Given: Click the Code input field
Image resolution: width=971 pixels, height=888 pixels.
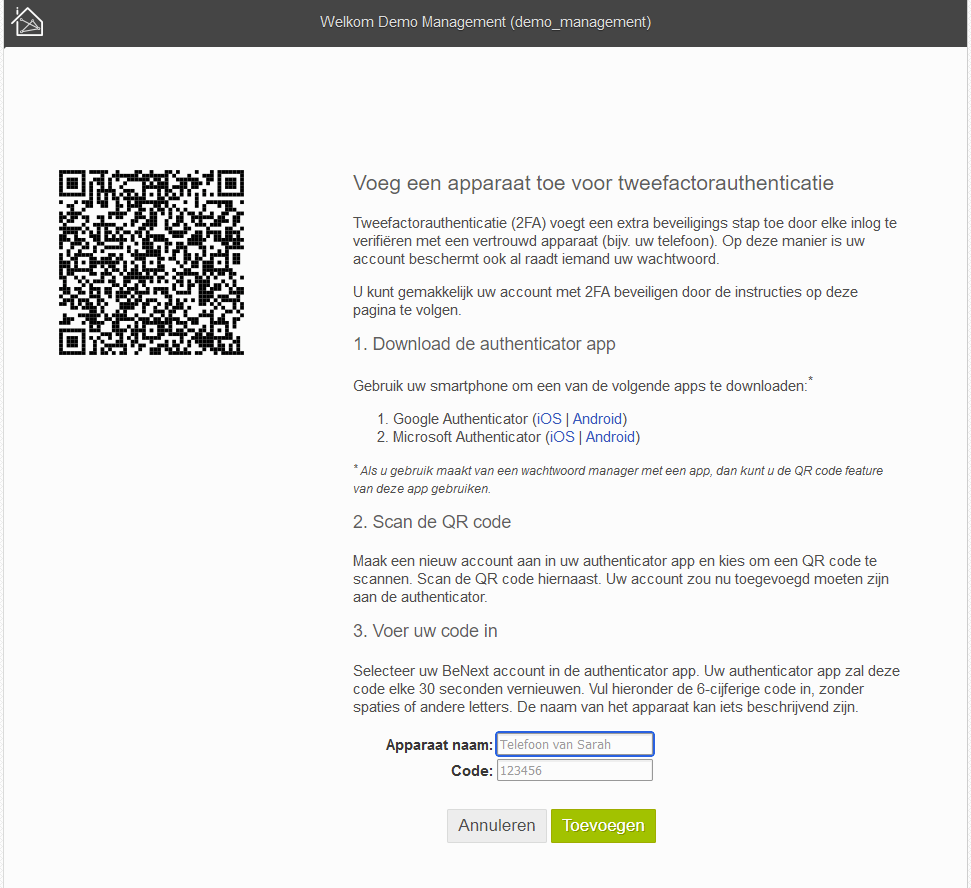Looking at the screenshot, I should pyautogui.click(x=574, y=770).
